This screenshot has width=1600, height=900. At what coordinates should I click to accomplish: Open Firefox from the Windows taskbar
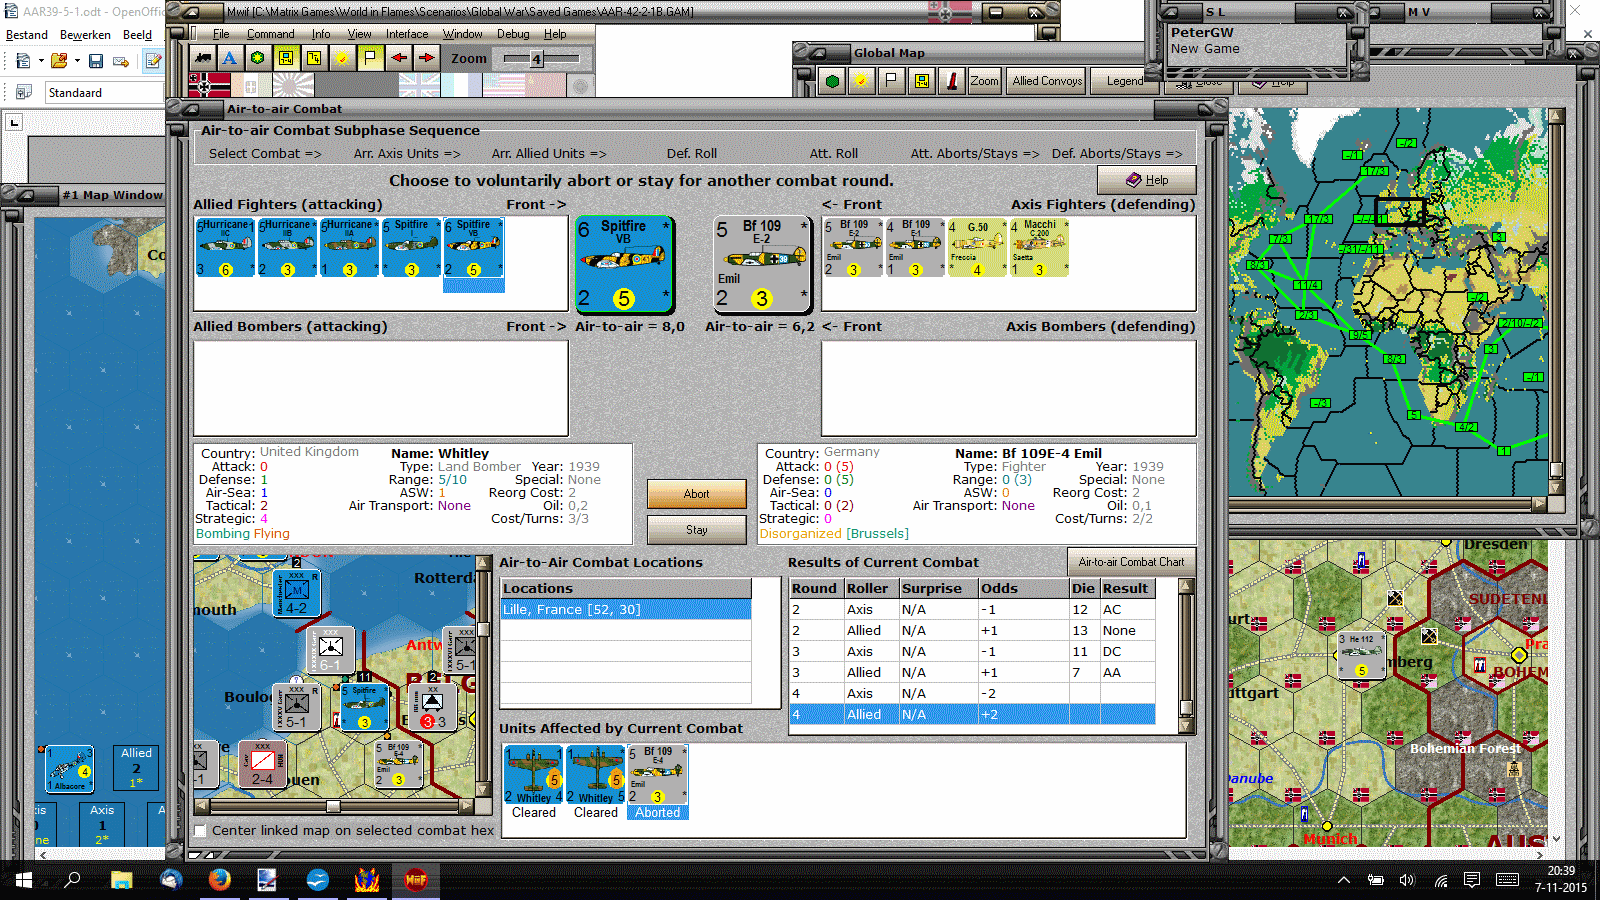coord(219,880)
